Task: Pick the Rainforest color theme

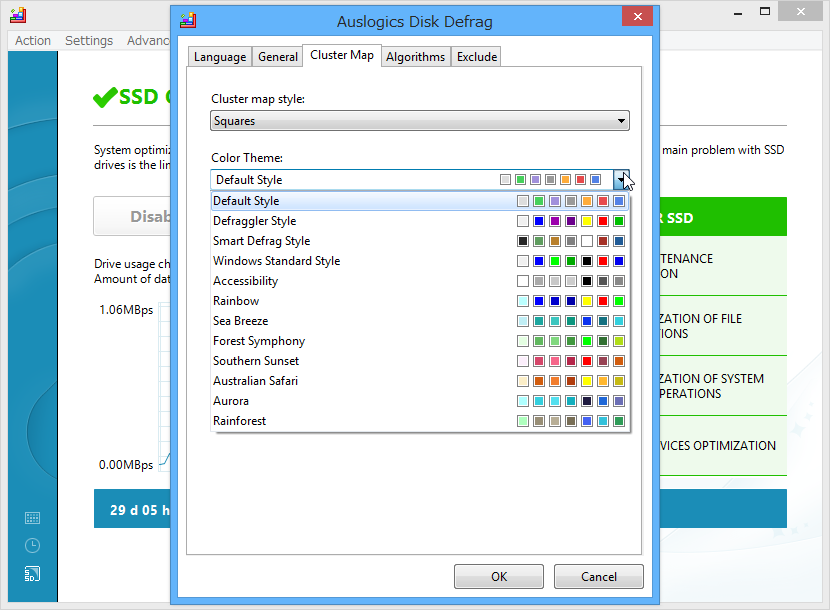Action: pos(420,421)
